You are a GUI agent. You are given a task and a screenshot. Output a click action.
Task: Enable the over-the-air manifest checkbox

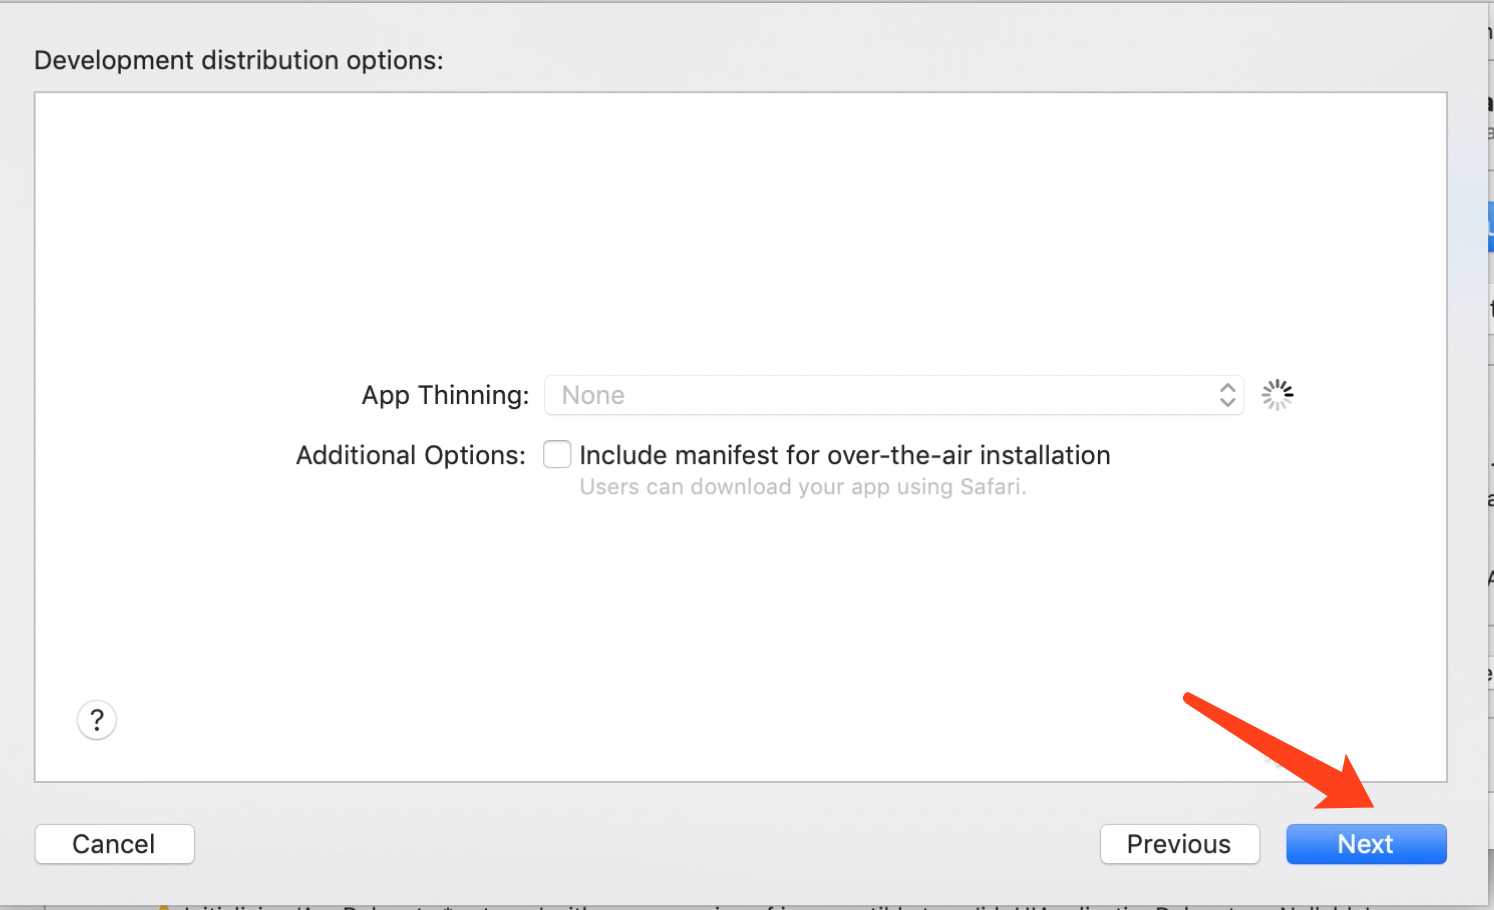tap(557, 455)
